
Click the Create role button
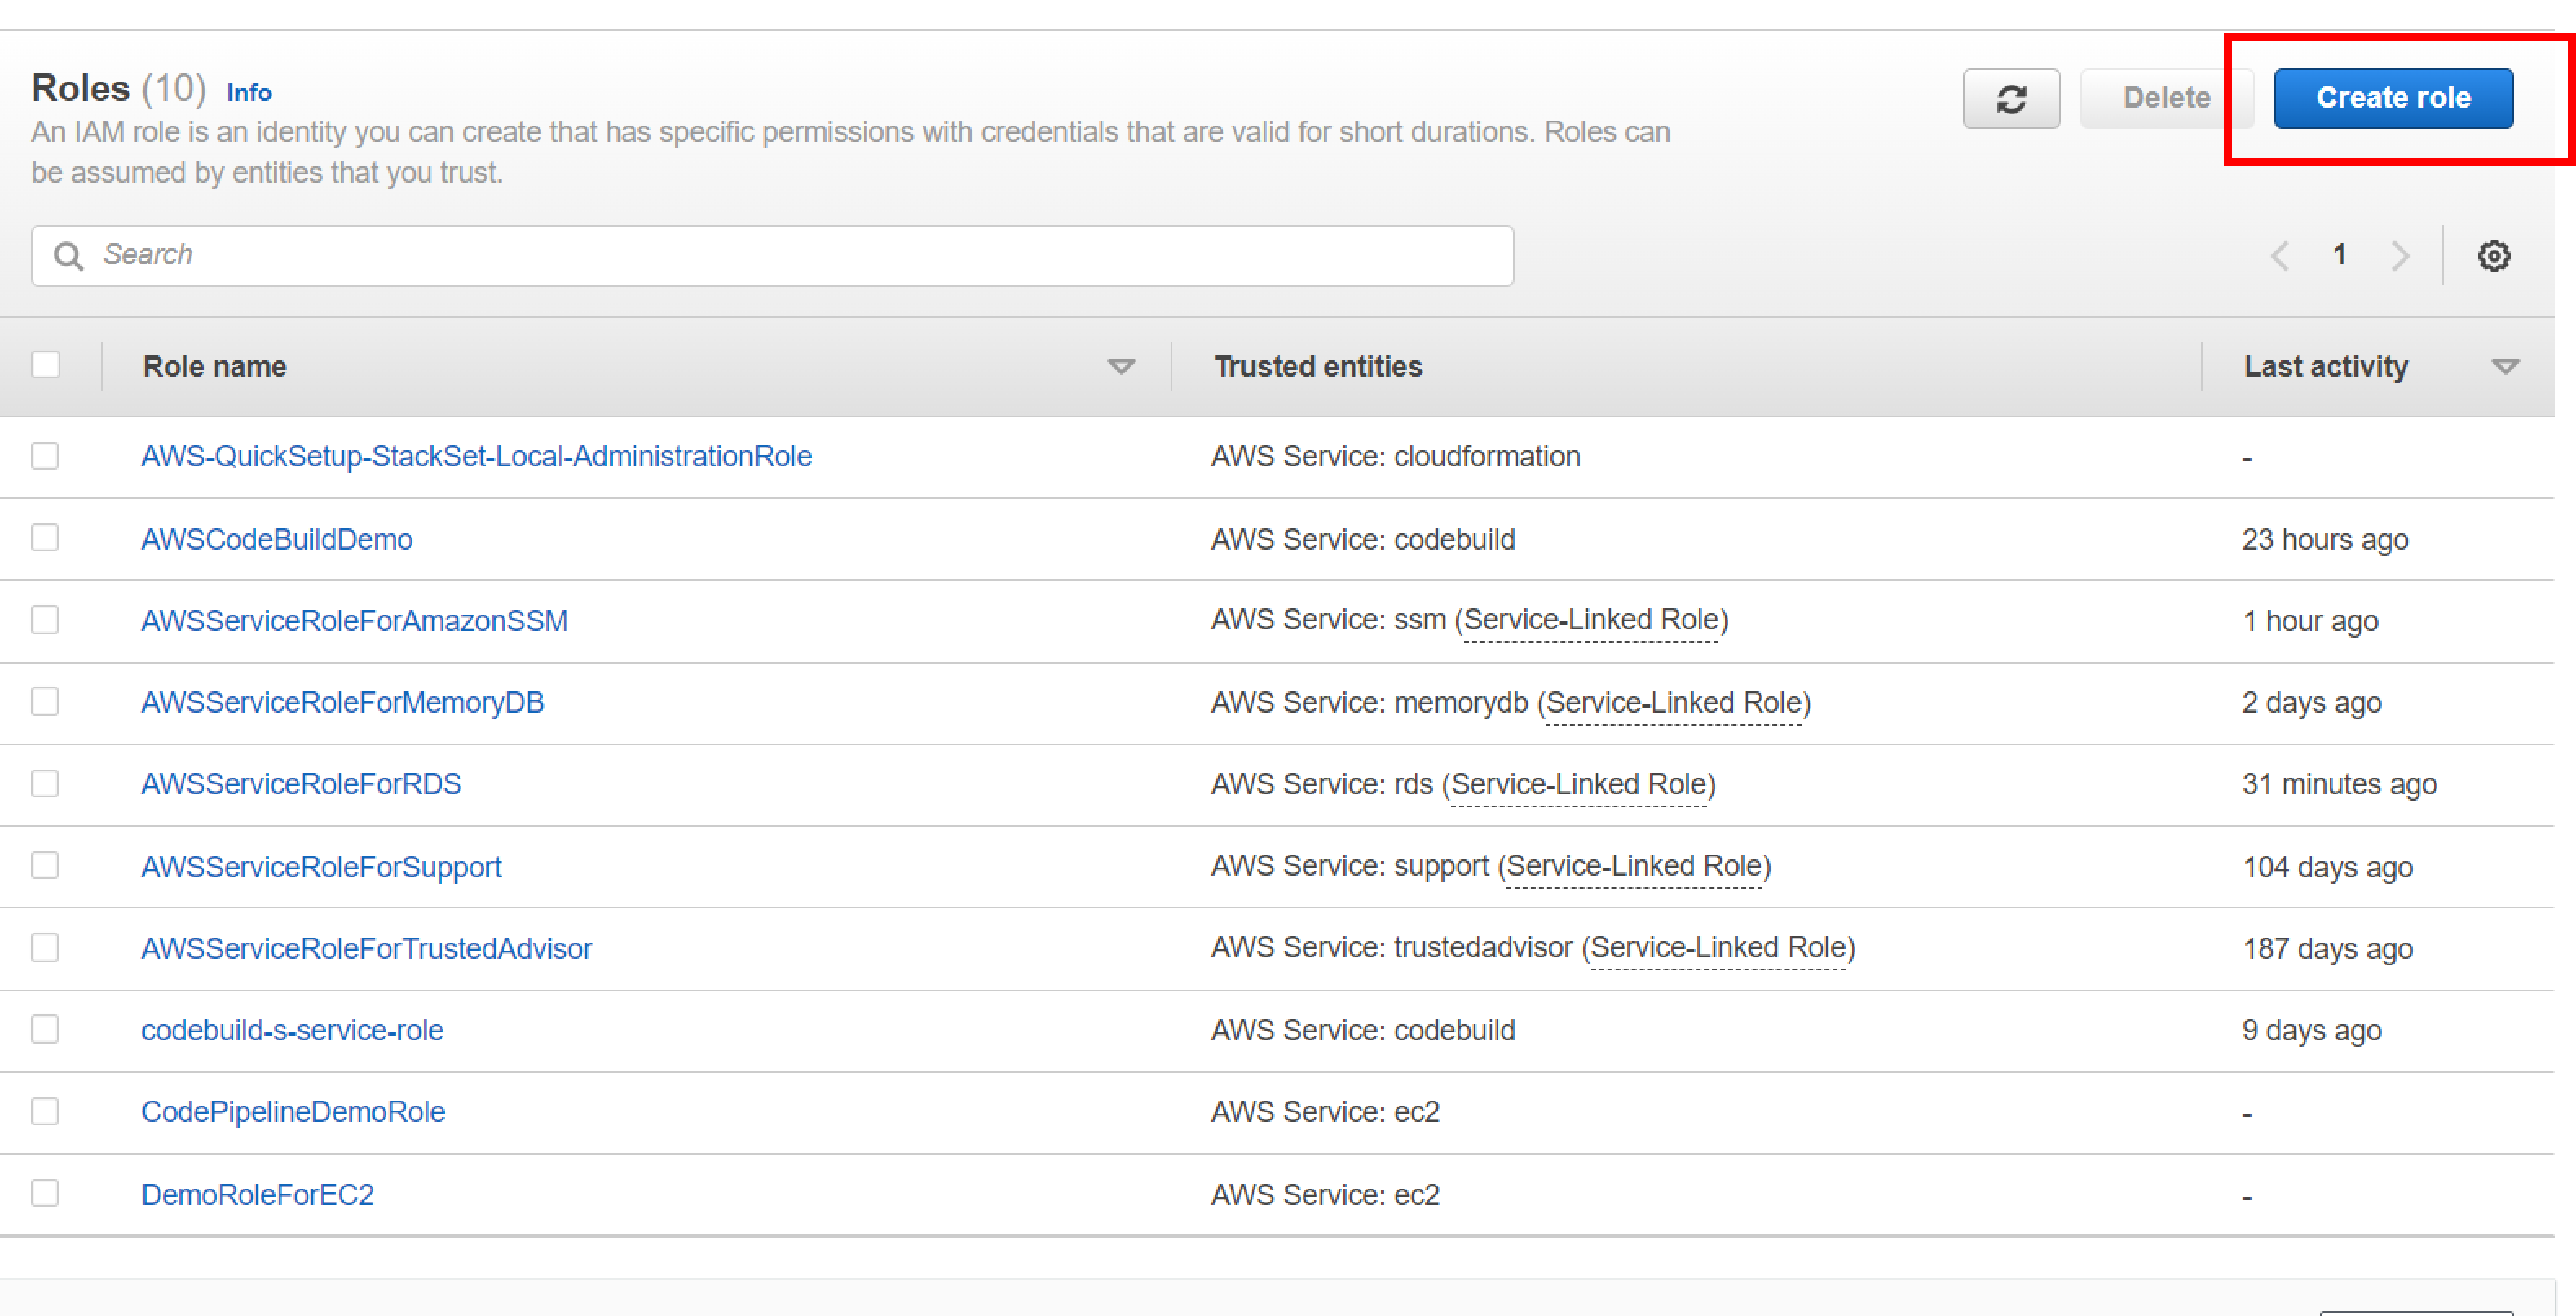2393,98
